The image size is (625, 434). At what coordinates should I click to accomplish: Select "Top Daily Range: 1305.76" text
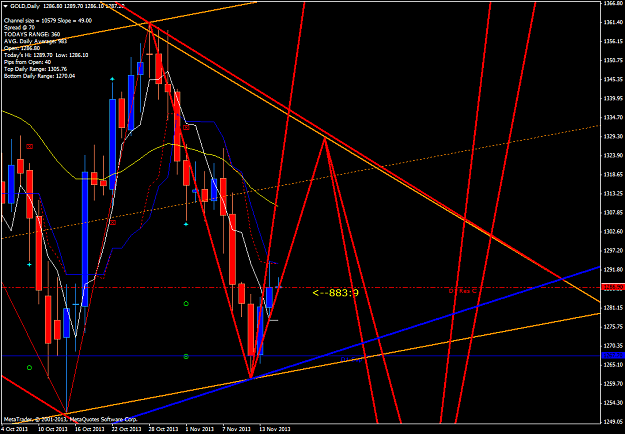[x=35, y=69]
